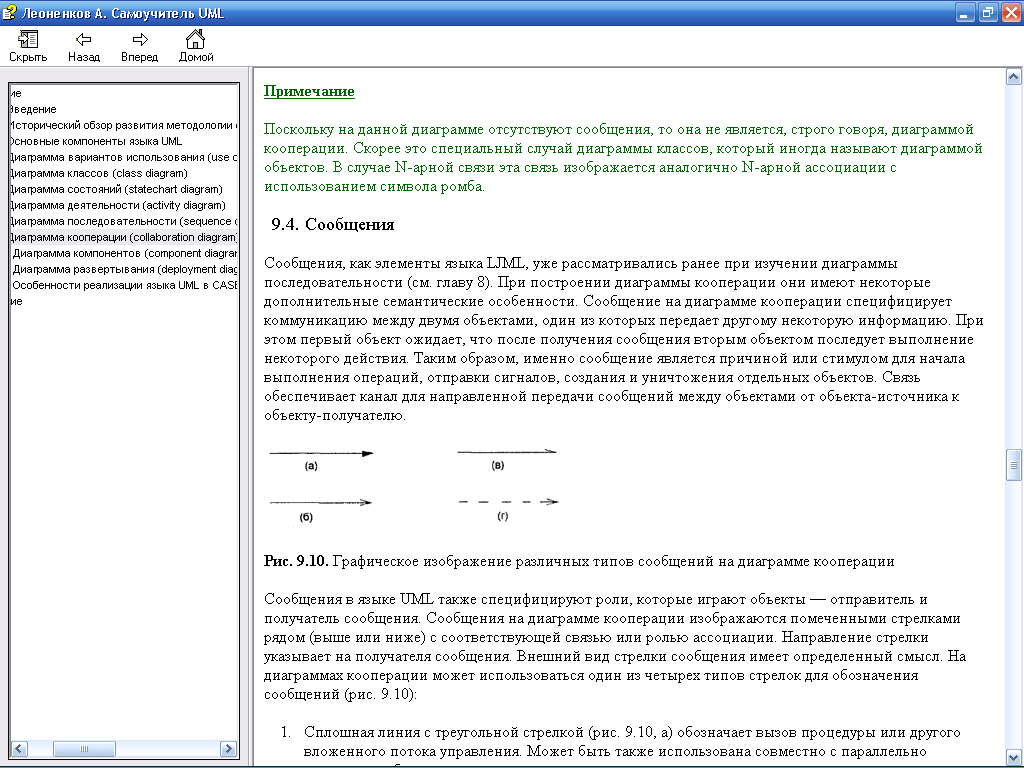Image resolution: width=1024 pixels, height=768 pixels.
Task: Open Диаграмма последовательности (sequence) topic
Action: [x=123, y=221]
